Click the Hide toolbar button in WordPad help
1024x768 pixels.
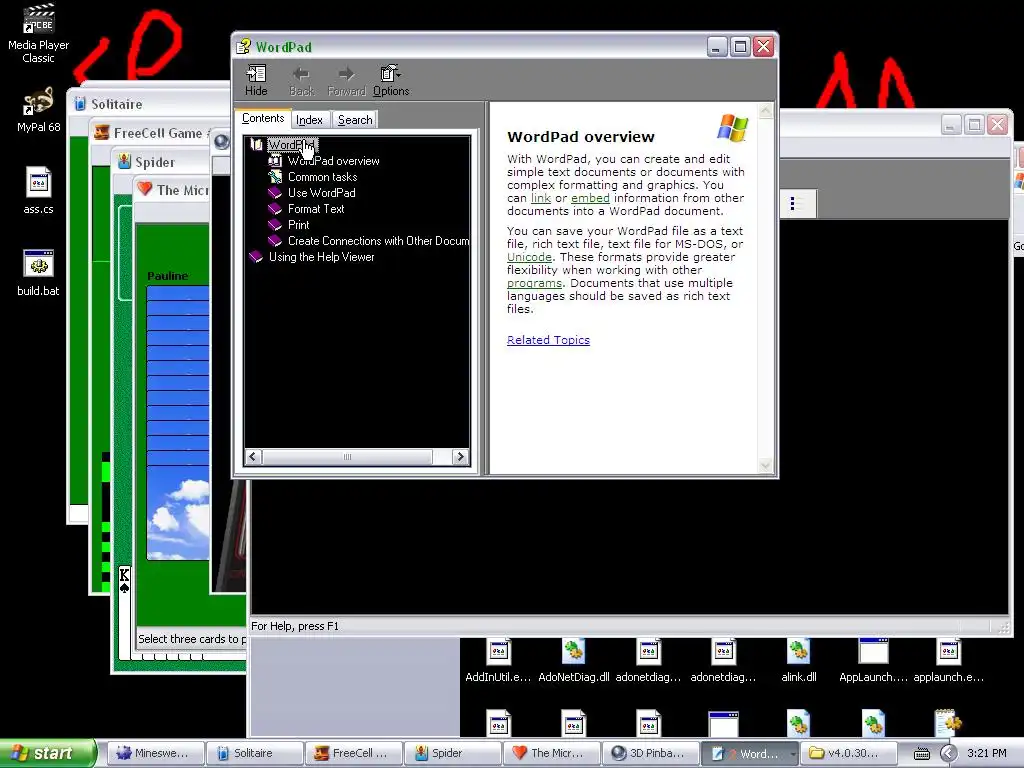coord(256,80)
